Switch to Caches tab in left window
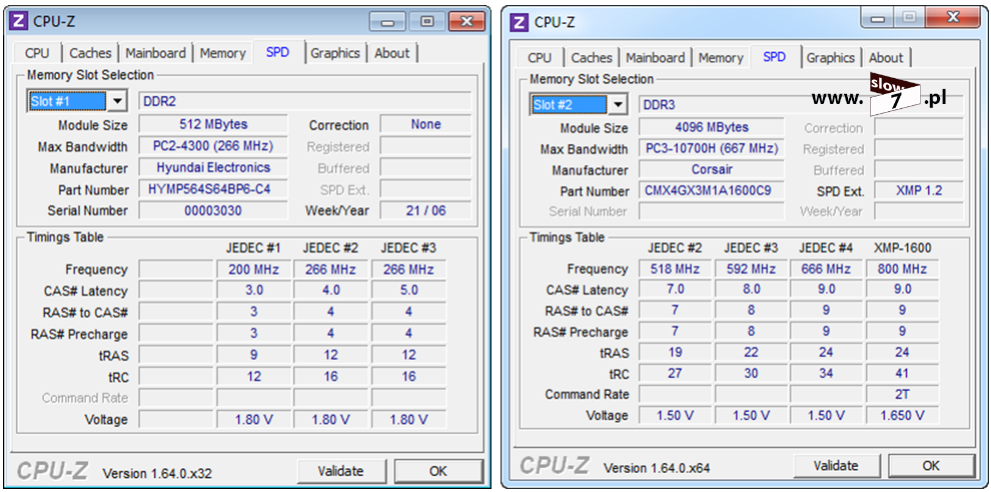Screen dimensions: 991x492 coord(90,53)
